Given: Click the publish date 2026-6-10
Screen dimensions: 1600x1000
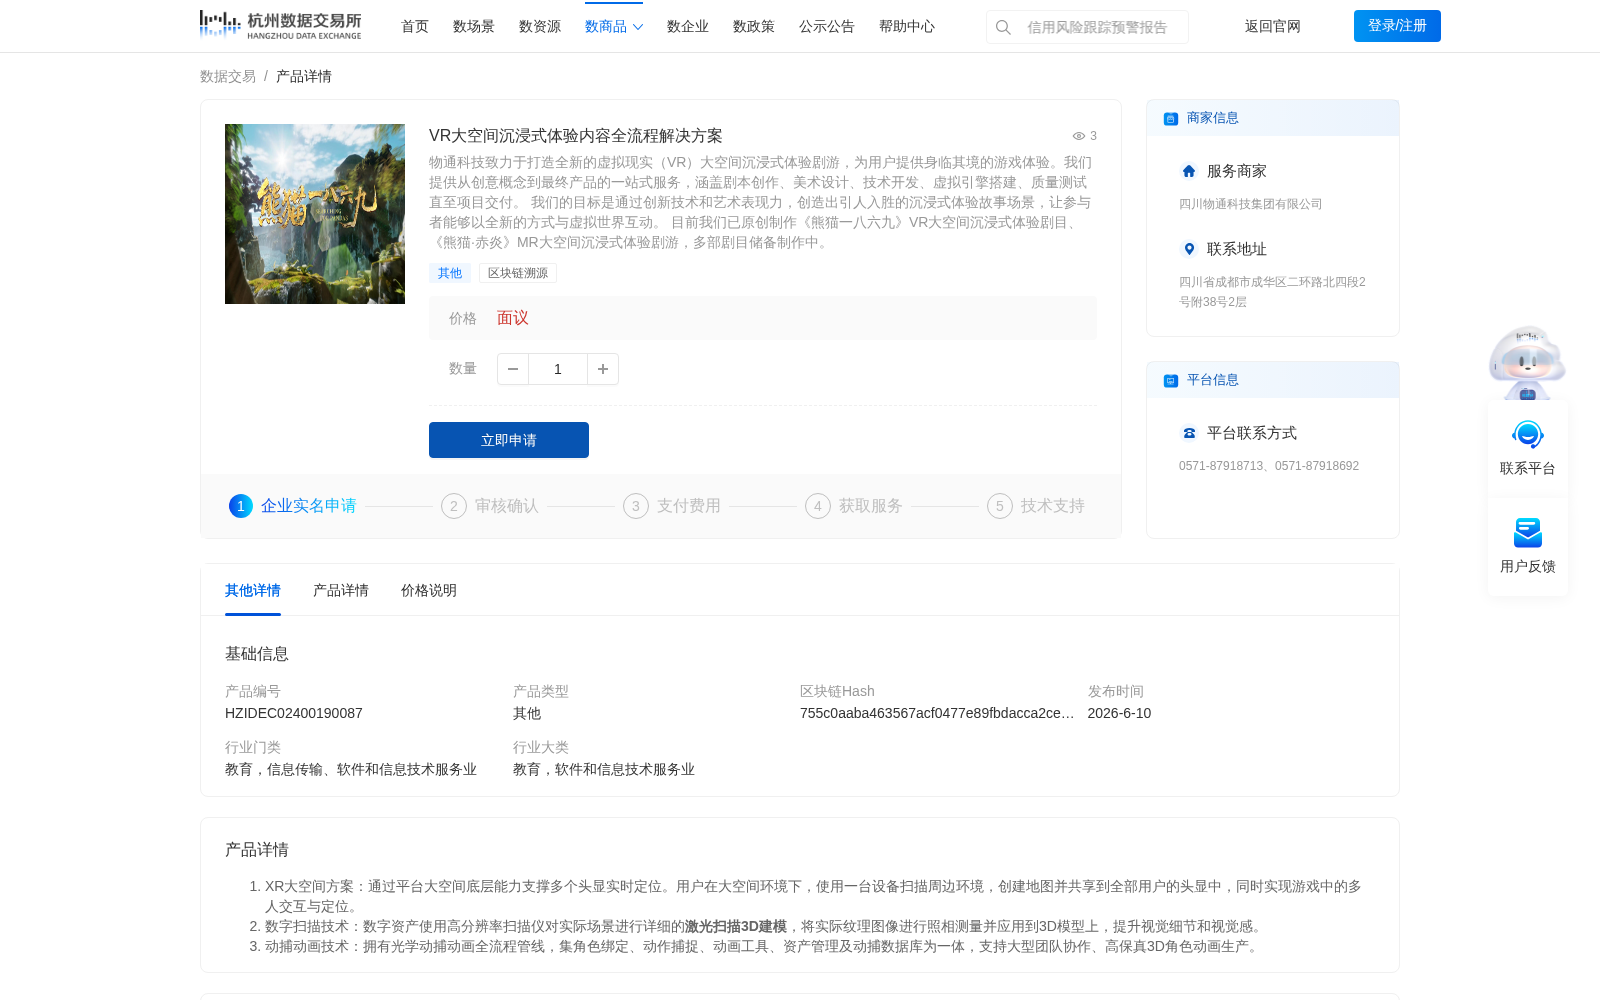Looking at the screenshot, I should [x=1119, y=713].
